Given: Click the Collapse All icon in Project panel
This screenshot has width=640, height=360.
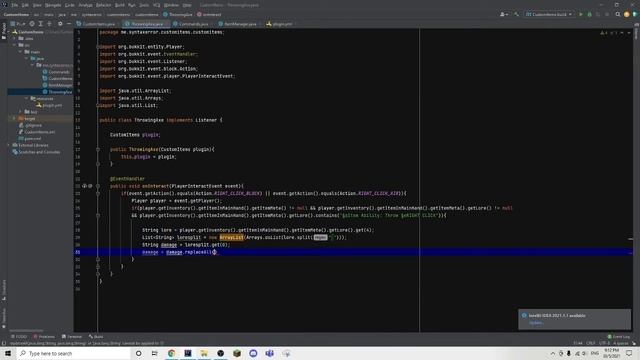Looking at the screenshot, I should coord(49,24).
